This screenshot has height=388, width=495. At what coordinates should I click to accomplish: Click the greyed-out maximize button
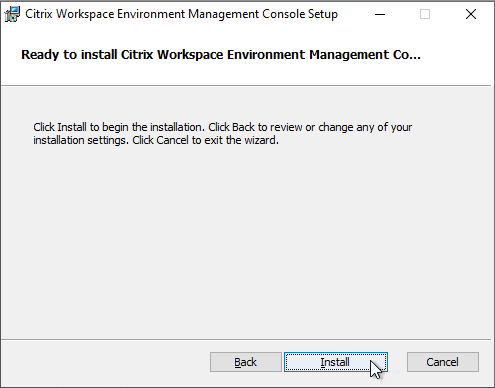coord(425,14)
